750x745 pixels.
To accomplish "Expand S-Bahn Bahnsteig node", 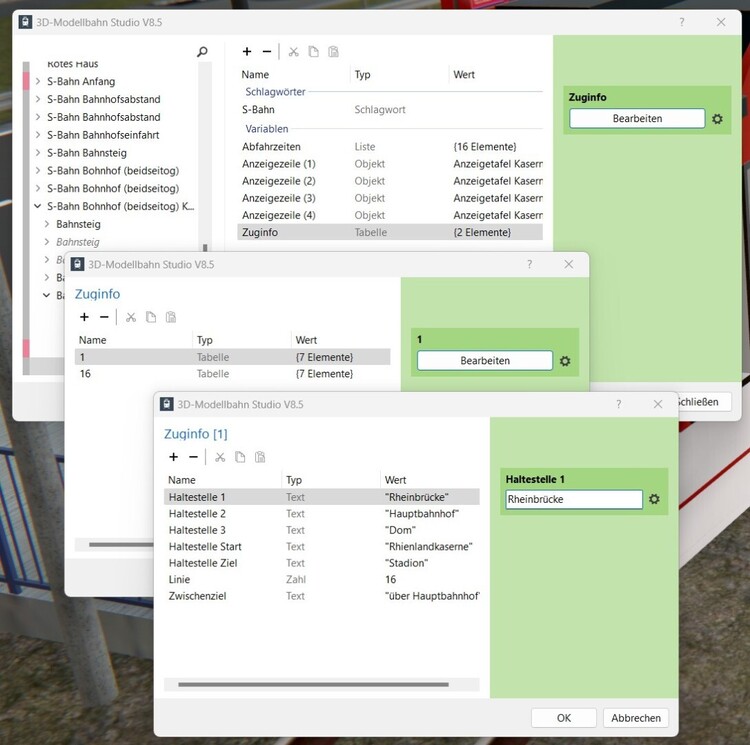I will pyautogui.click(x=38, y=153).
